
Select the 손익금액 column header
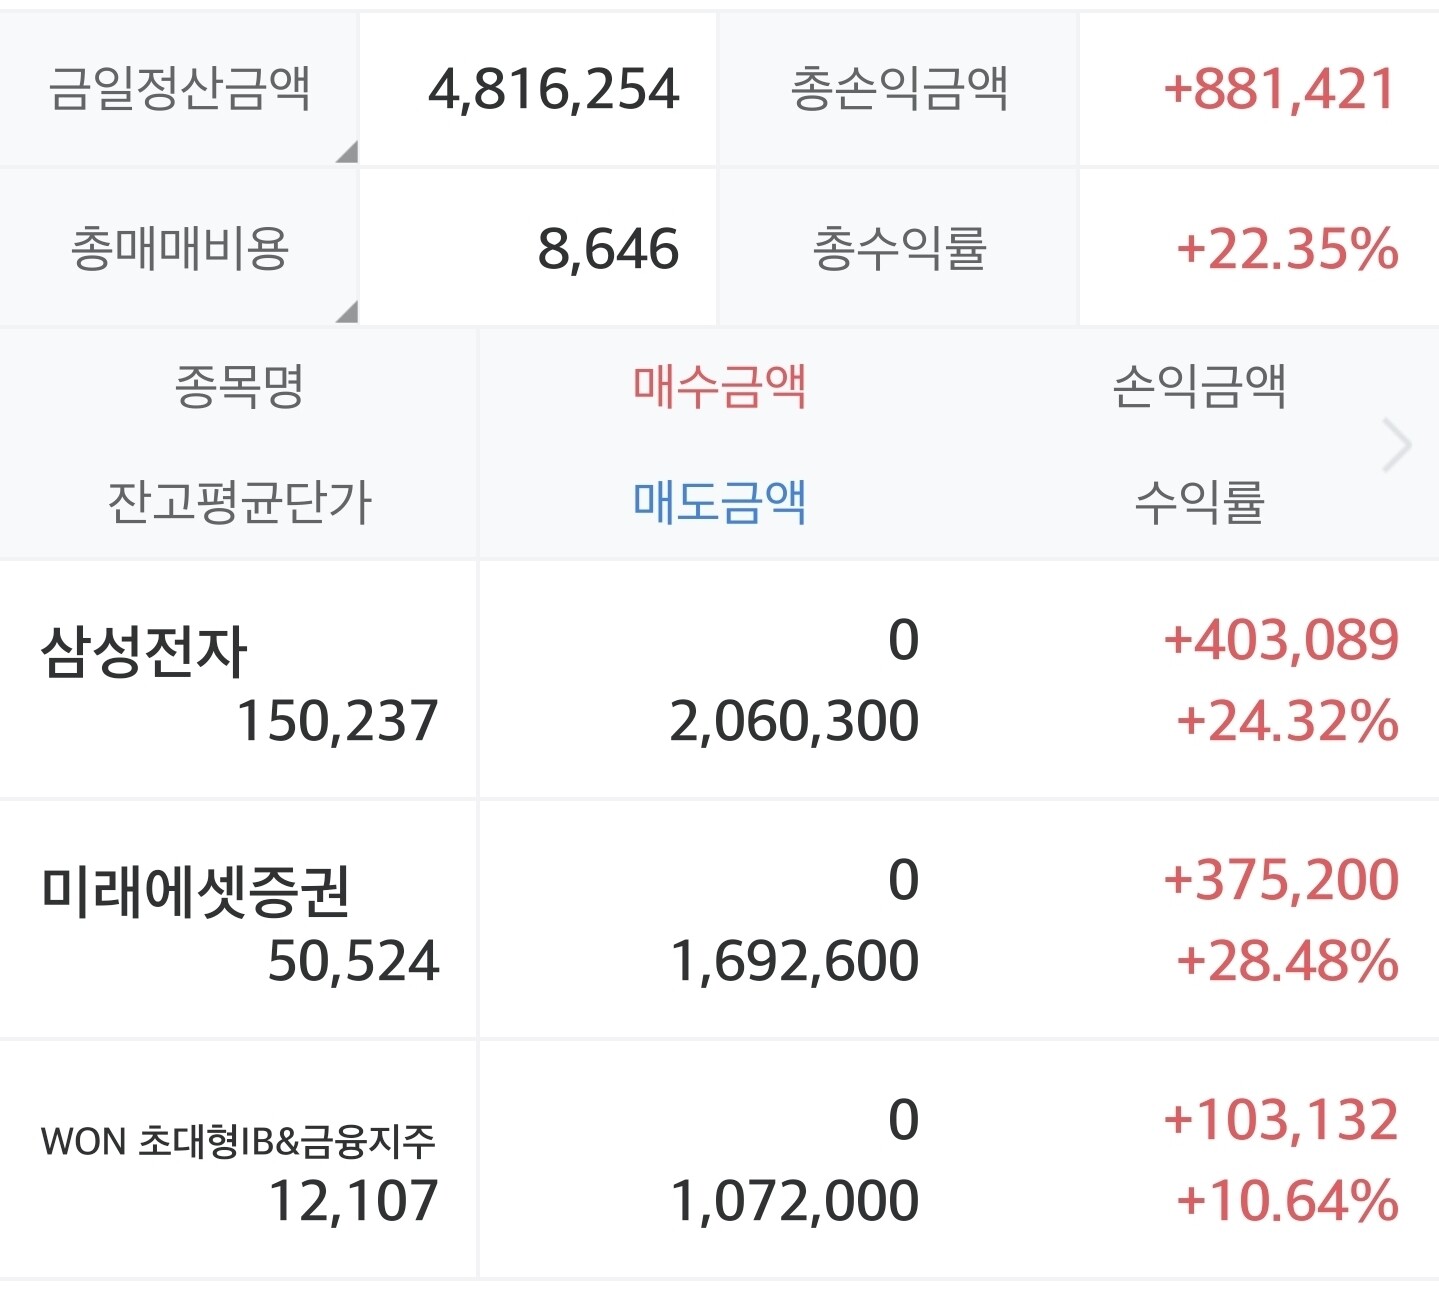click(x=1199, y=387)
